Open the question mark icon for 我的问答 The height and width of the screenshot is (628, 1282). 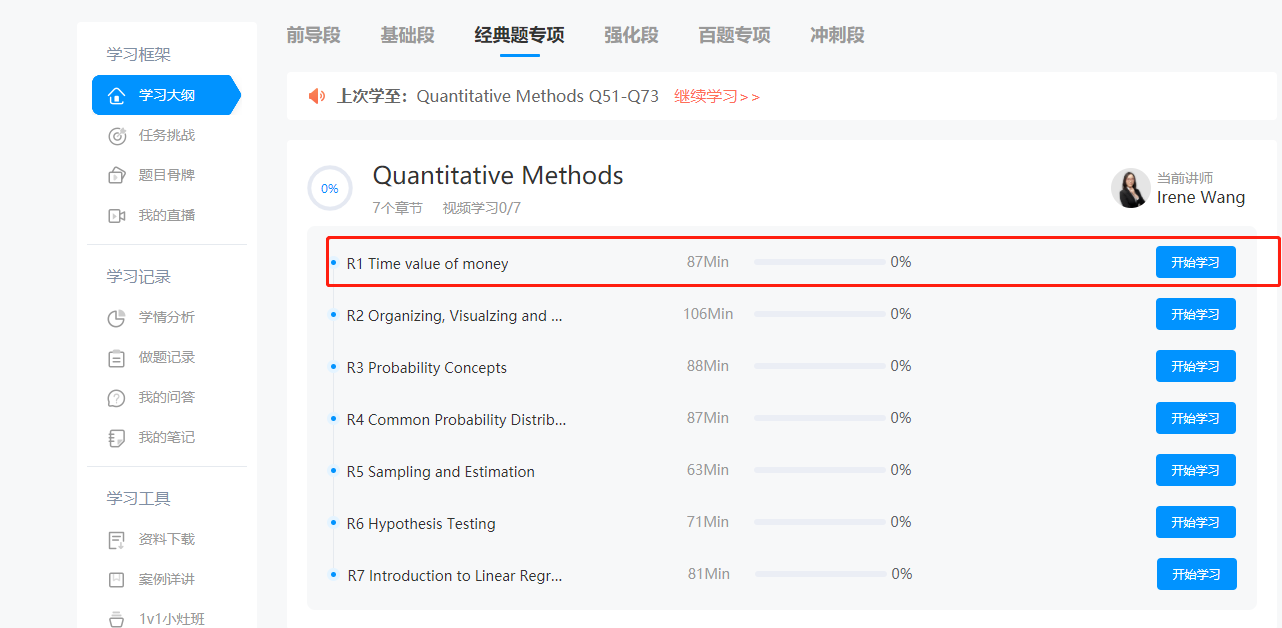click(x=117, y=398)
